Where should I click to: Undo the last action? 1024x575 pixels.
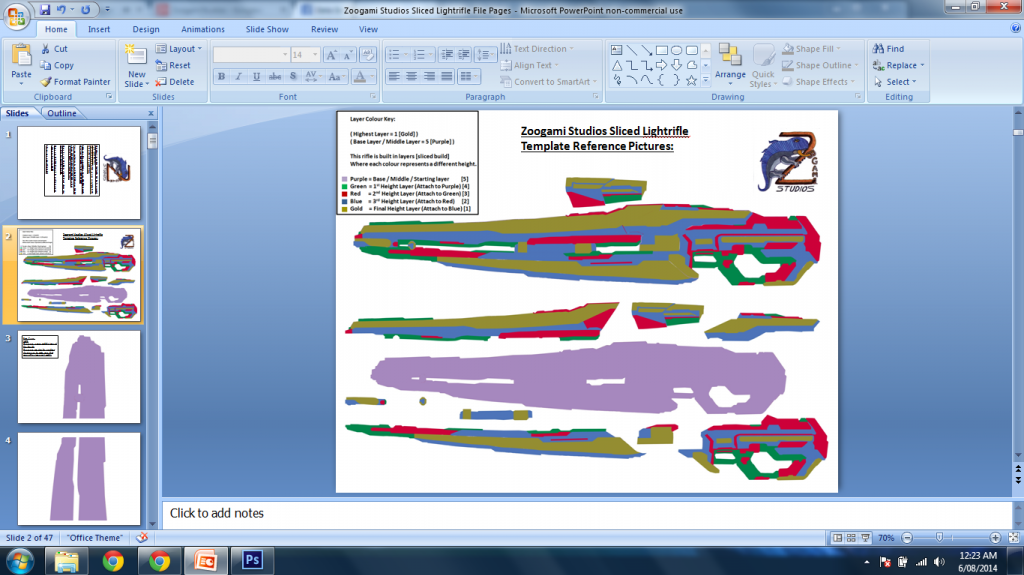tap(61, 10)
